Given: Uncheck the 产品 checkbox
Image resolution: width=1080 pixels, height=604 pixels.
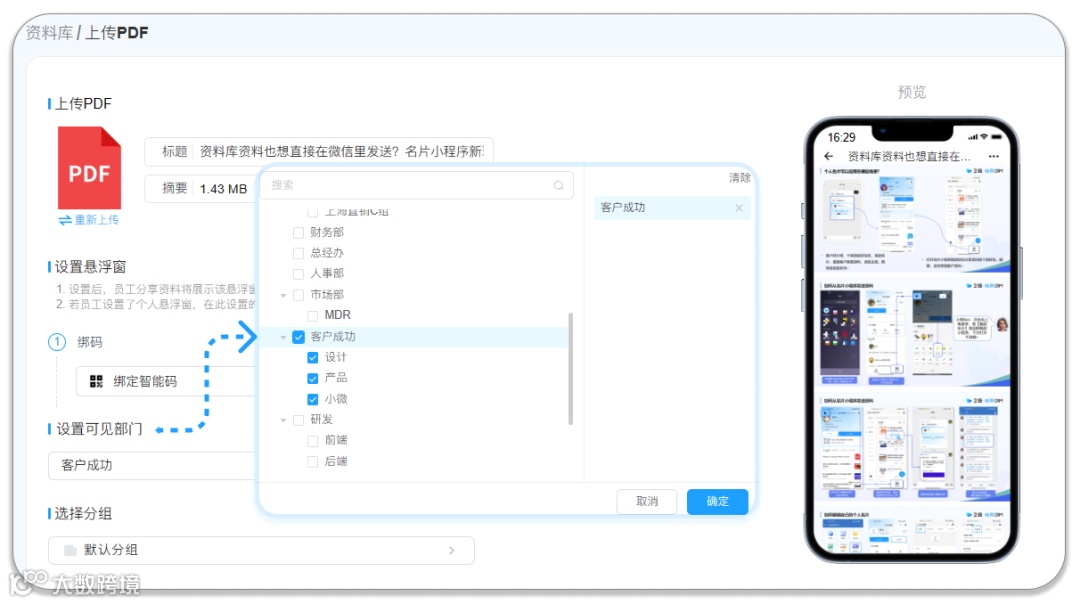Looking at the screenshot, I should (x=313, y=378).
